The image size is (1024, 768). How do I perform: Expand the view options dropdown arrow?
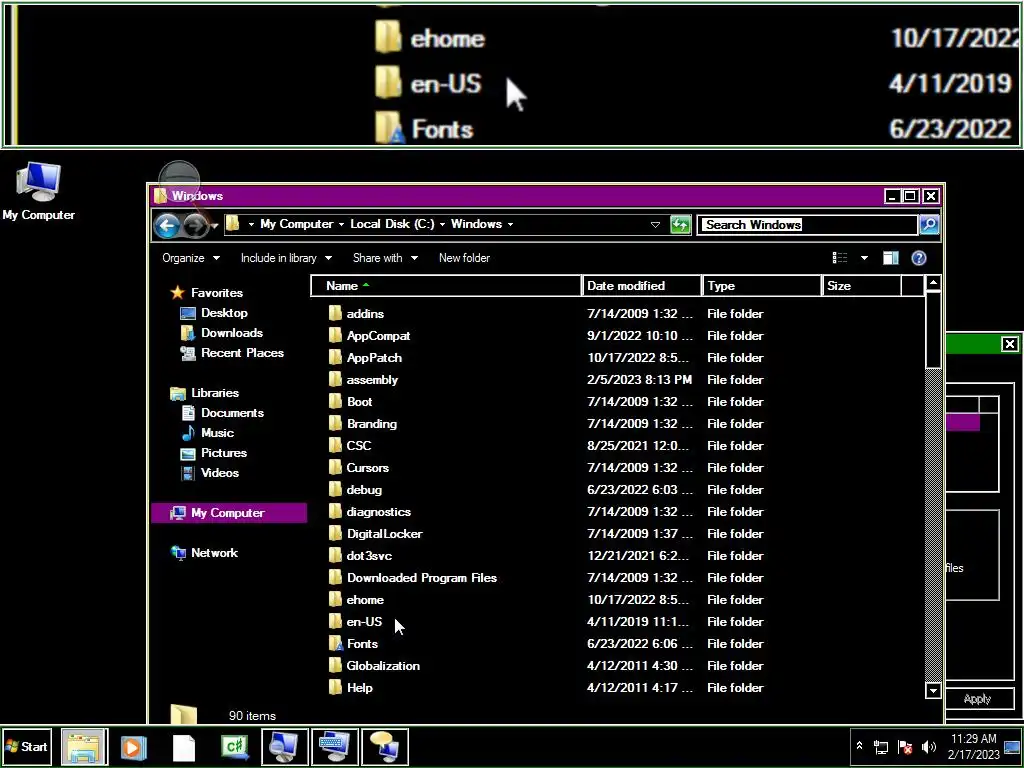864,258
